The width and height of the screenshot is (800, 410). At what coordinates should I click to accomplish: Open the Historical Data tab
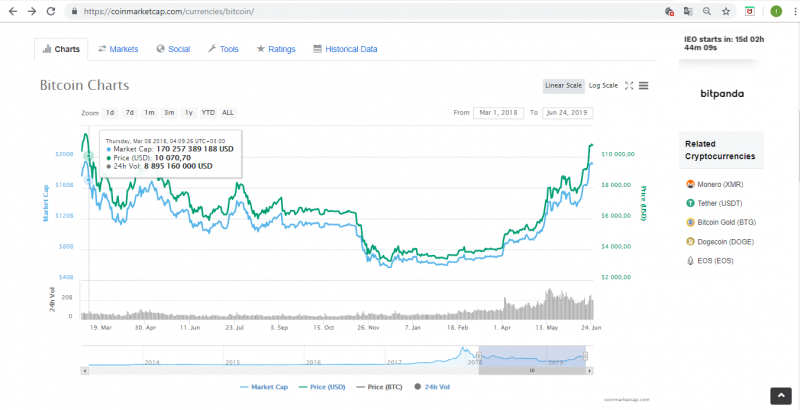[345, 49]
